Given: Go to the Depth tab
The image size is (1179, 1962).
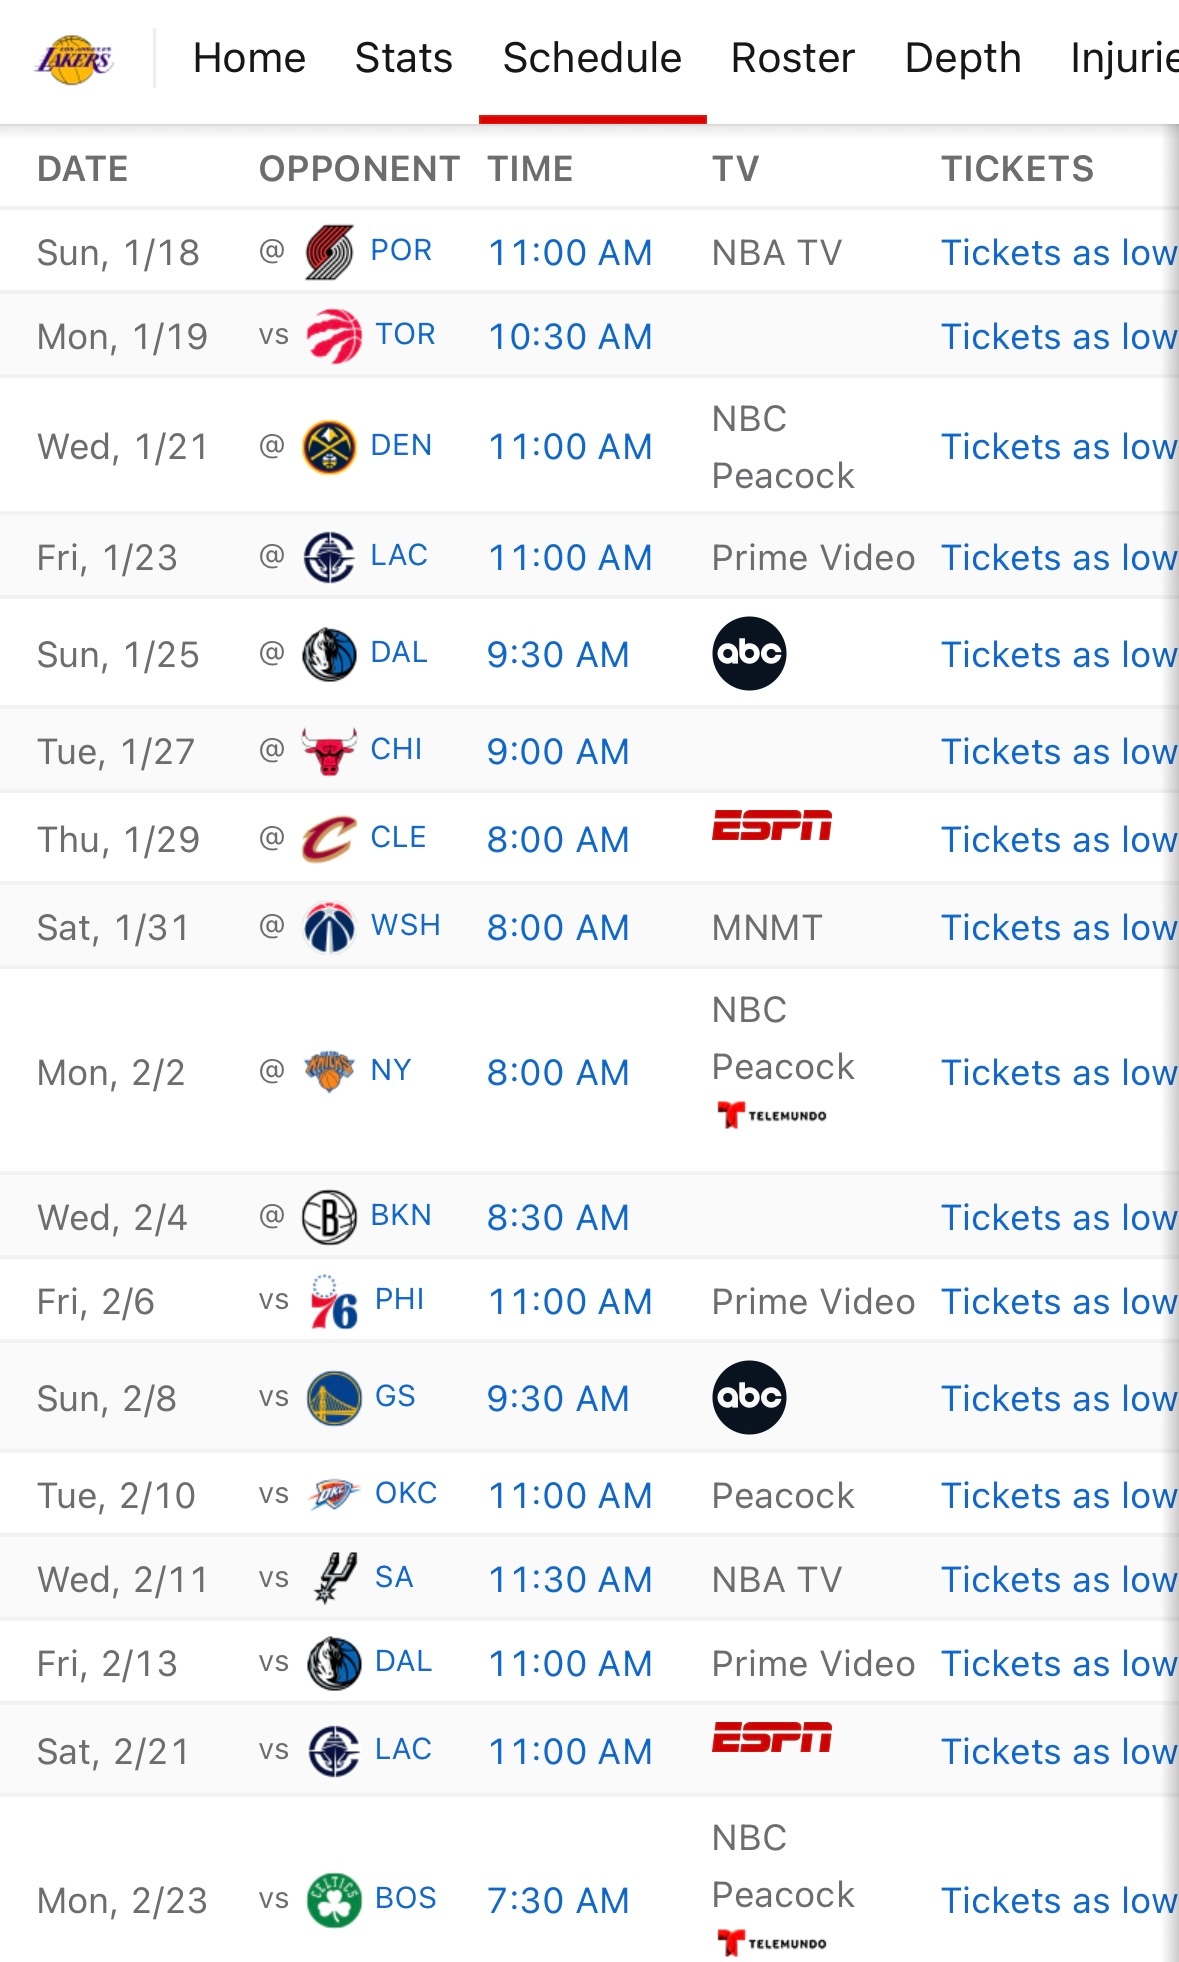Looking at the screenshot, I should (963, 58).
